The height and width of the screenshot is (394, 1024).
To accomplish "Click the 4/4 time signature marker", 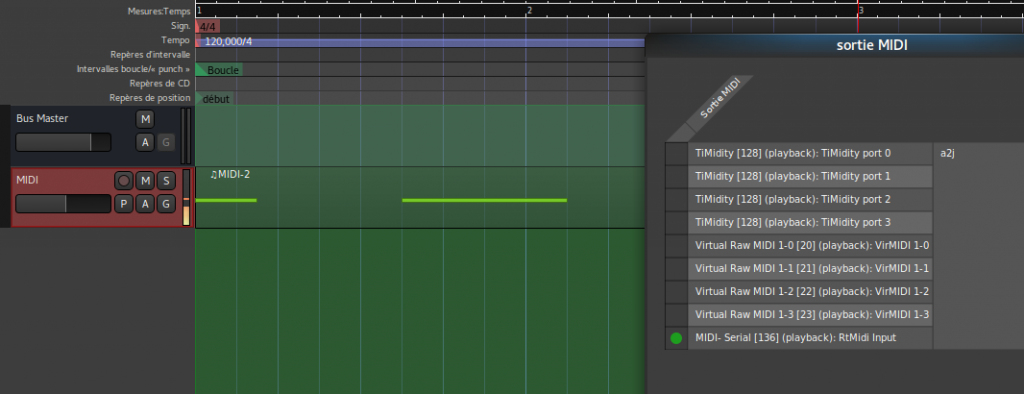I will pos(208,27).
